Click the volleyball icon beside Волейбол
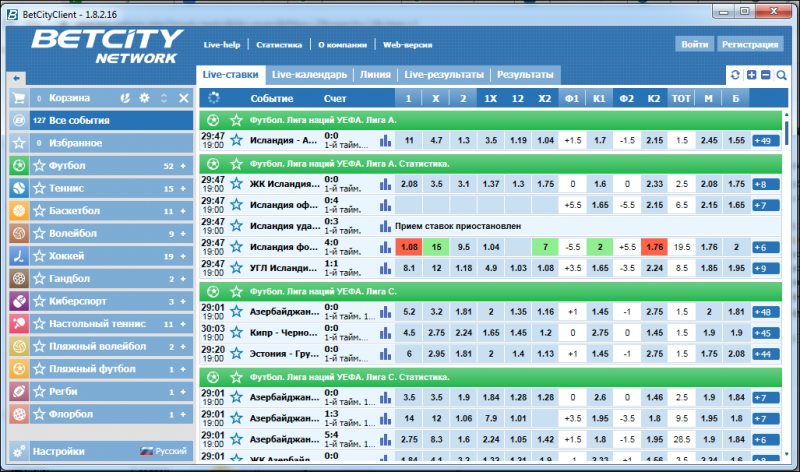800x472 pixels. tap(19, 233)
